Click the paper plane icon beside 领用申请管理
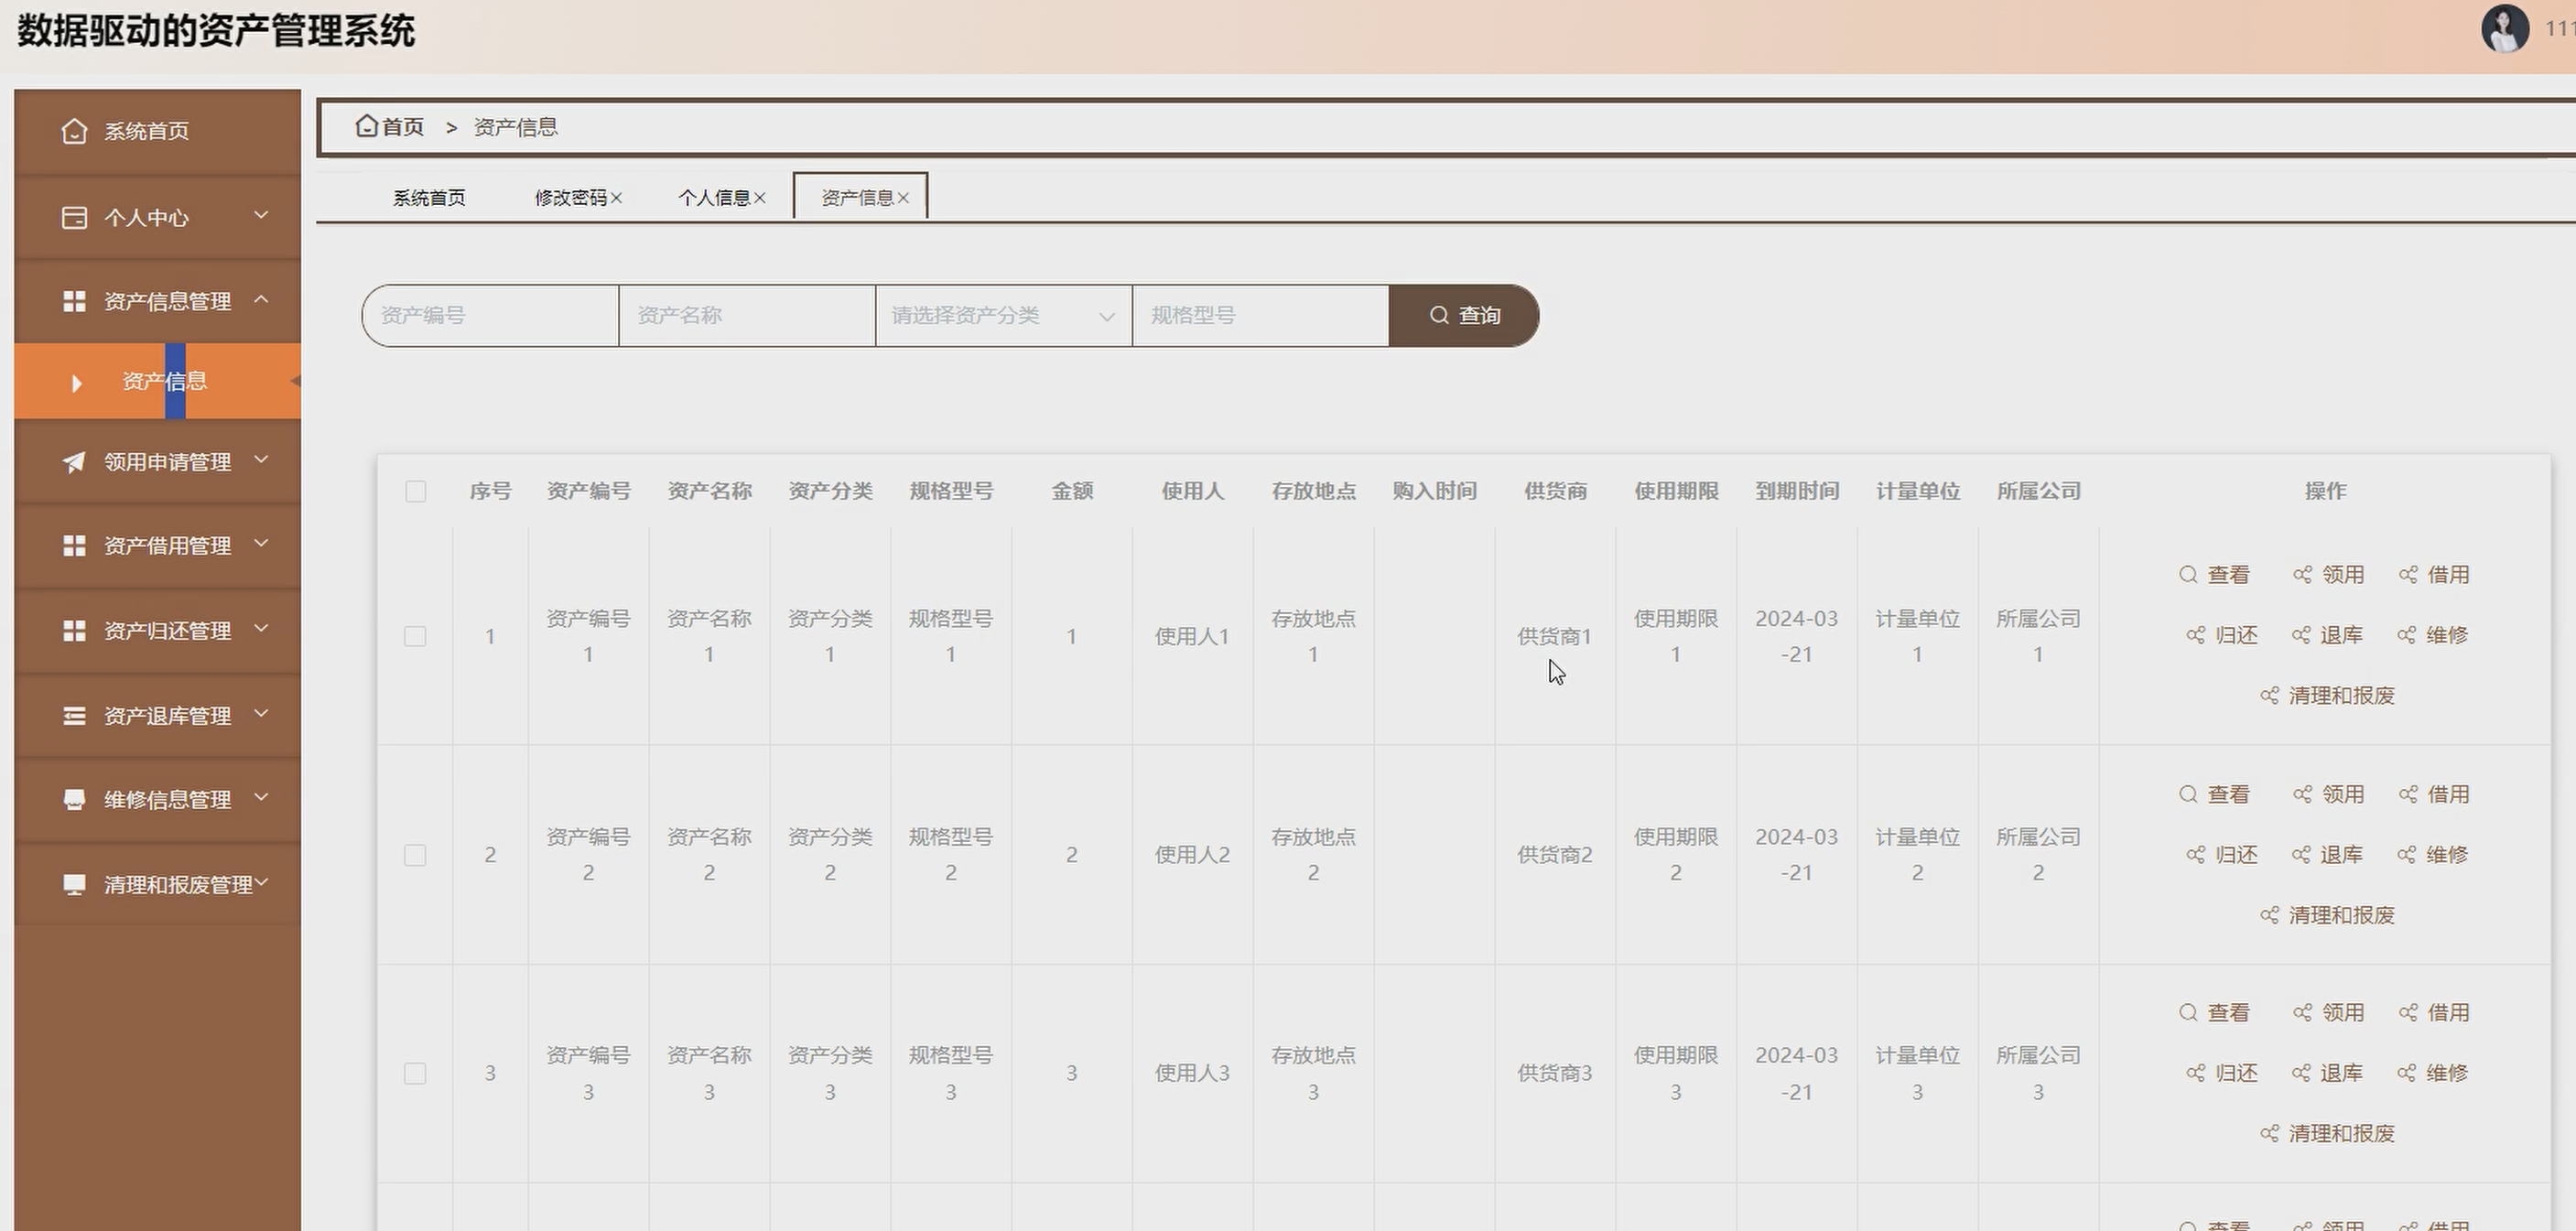 pos(74,462)
